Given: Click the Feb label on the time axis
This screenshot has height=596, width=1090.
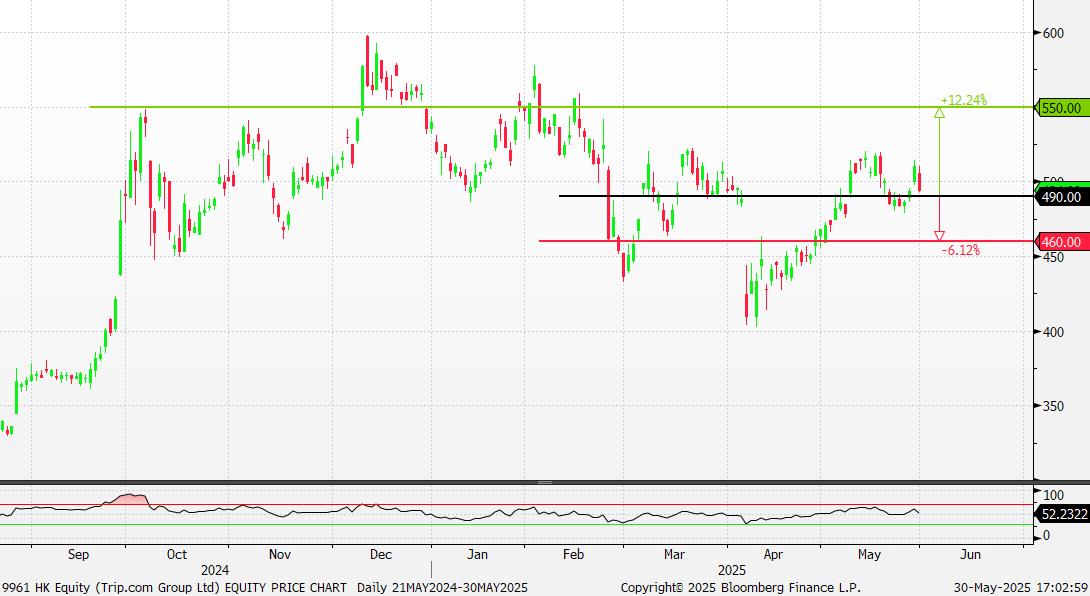Looking at the screenshot, I should (573, 554).
